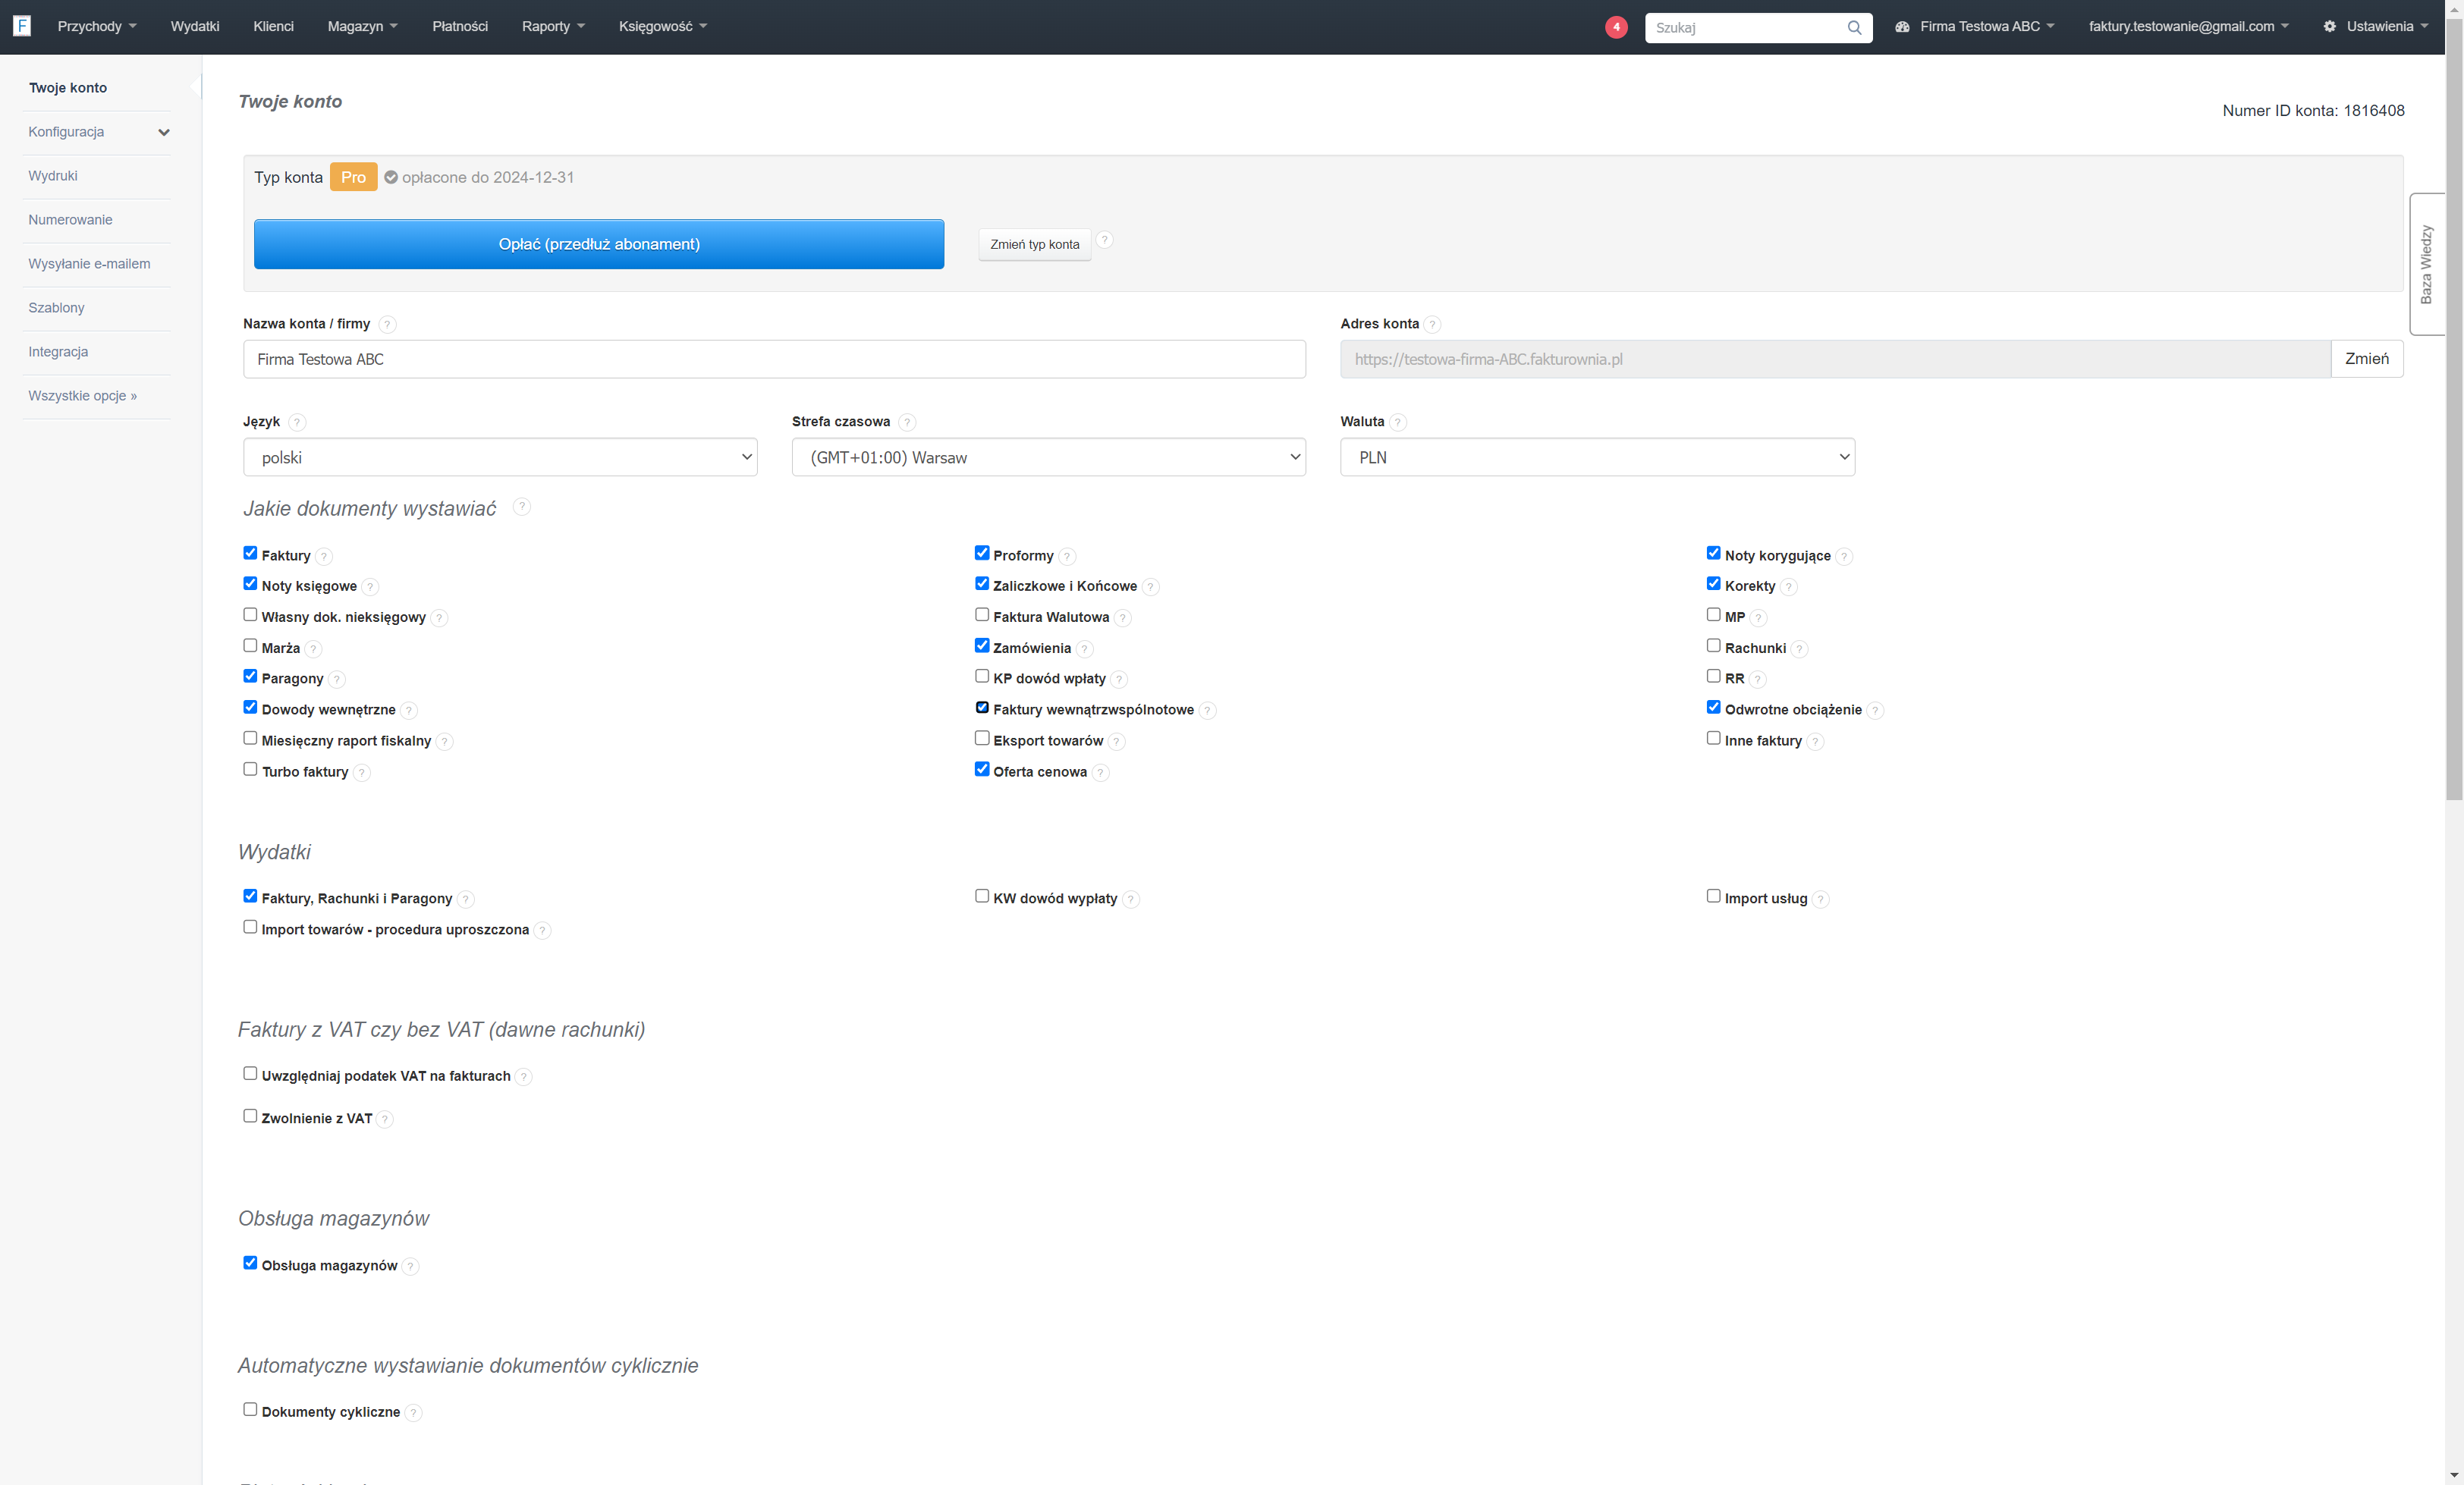The image size is (2464, 1485).
Task: Enable the Rachunki checkbox
Action: [x=1714, y=646]
